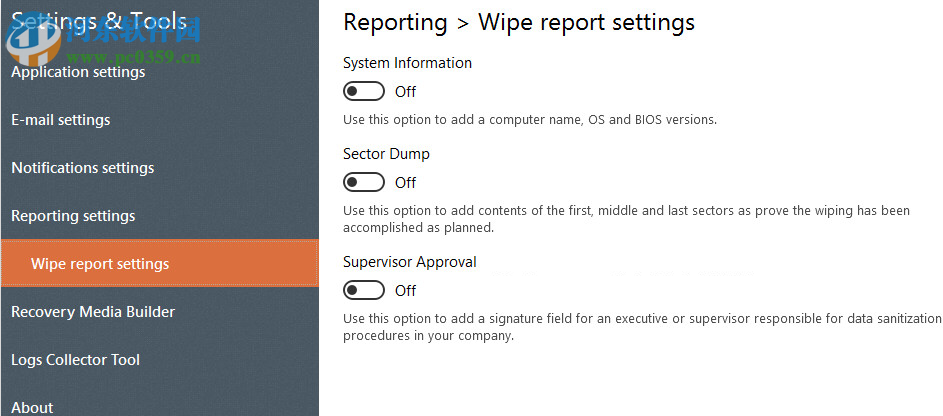This screenshot has height=416, width=943.
Task: Select the Wipe report settings sub-item
Action: (x=100, y=264)
